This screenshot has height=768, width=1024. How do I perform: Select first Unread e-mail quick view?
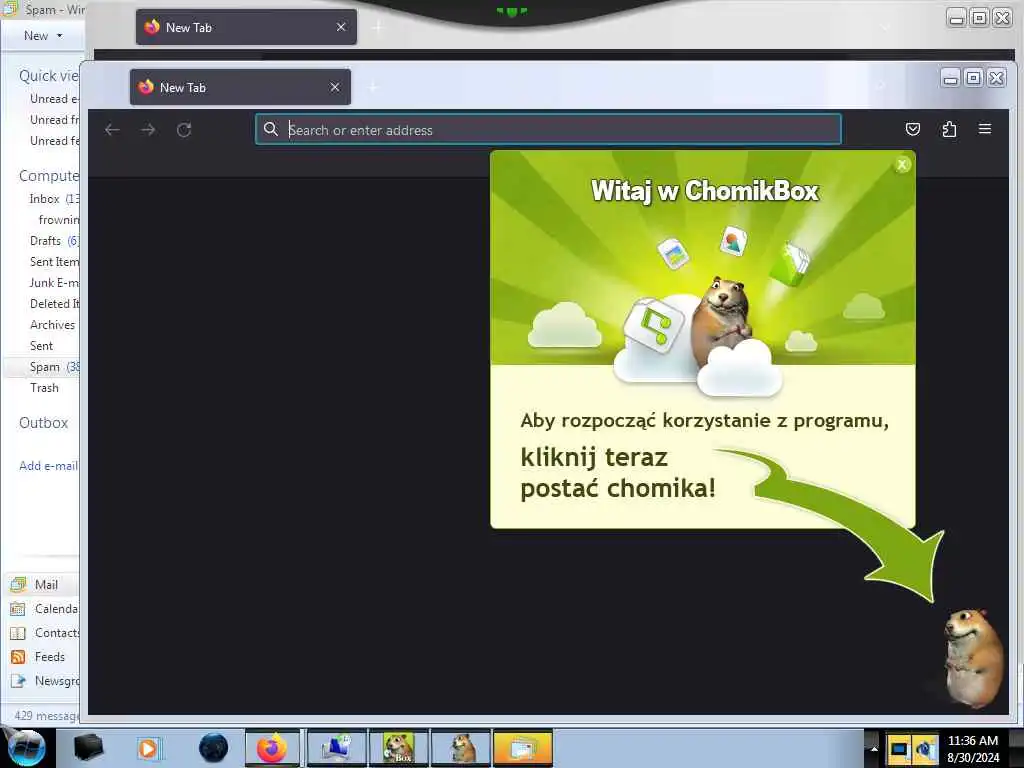pos(54,99)
